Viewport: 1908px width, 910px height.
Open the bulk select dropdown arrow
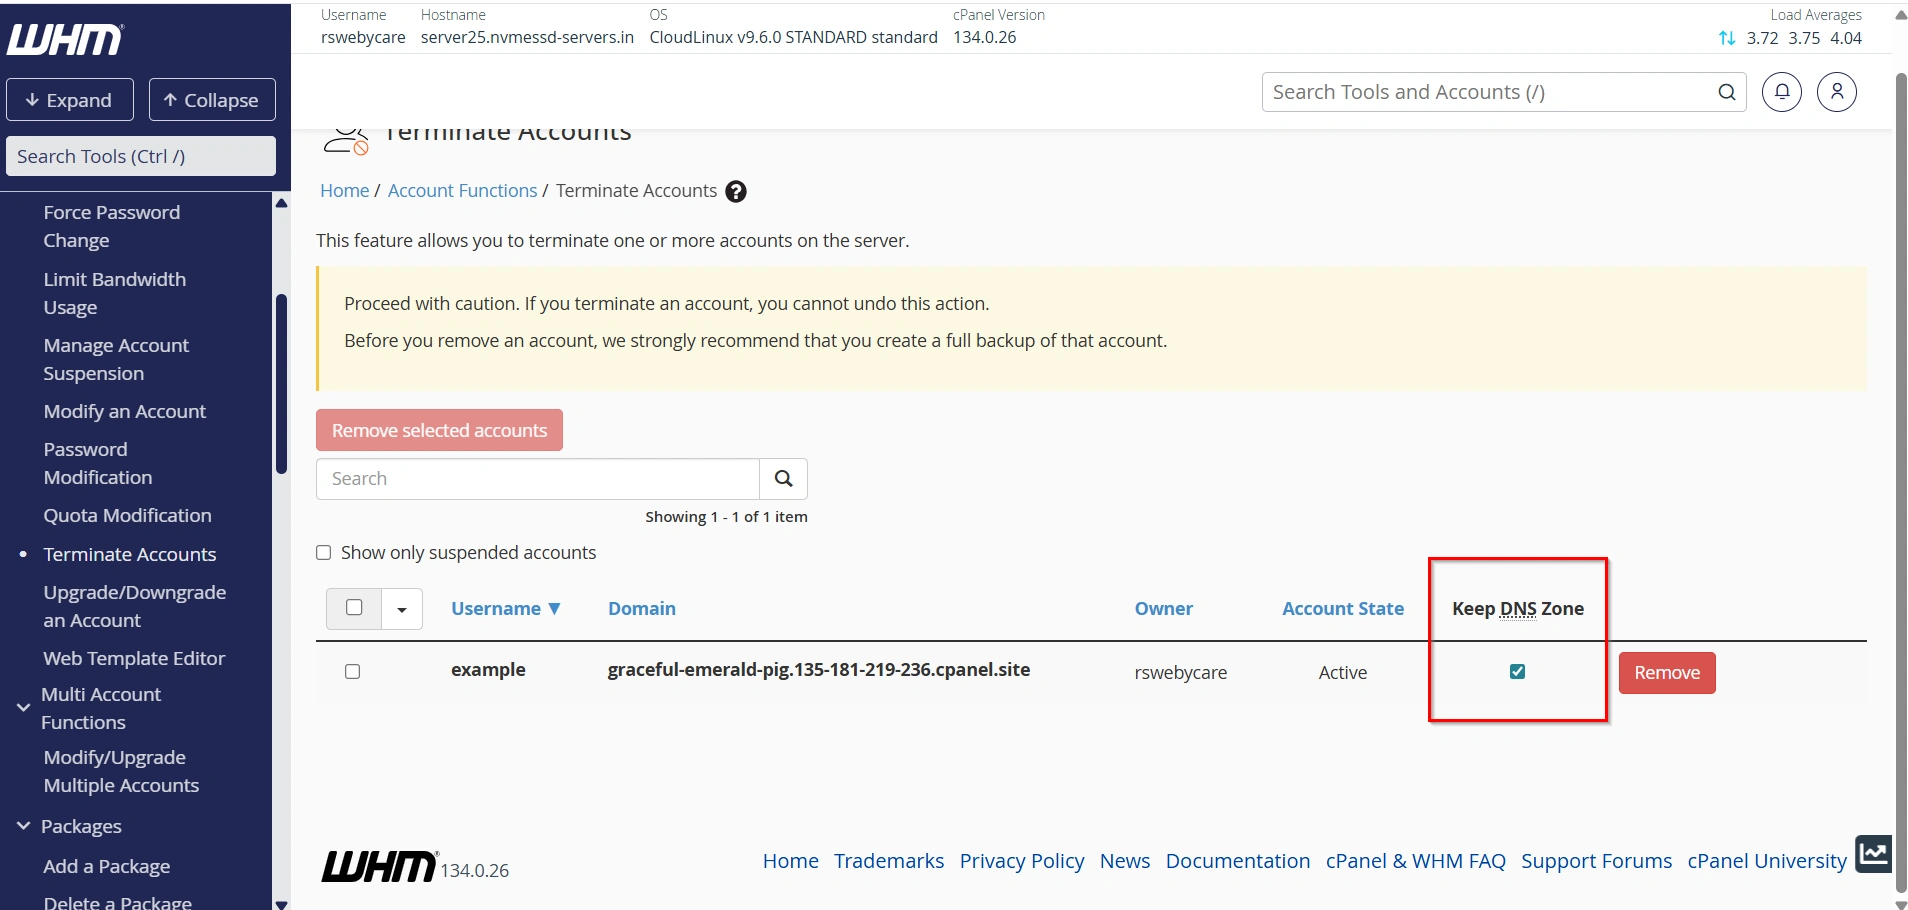coord(402,609)
